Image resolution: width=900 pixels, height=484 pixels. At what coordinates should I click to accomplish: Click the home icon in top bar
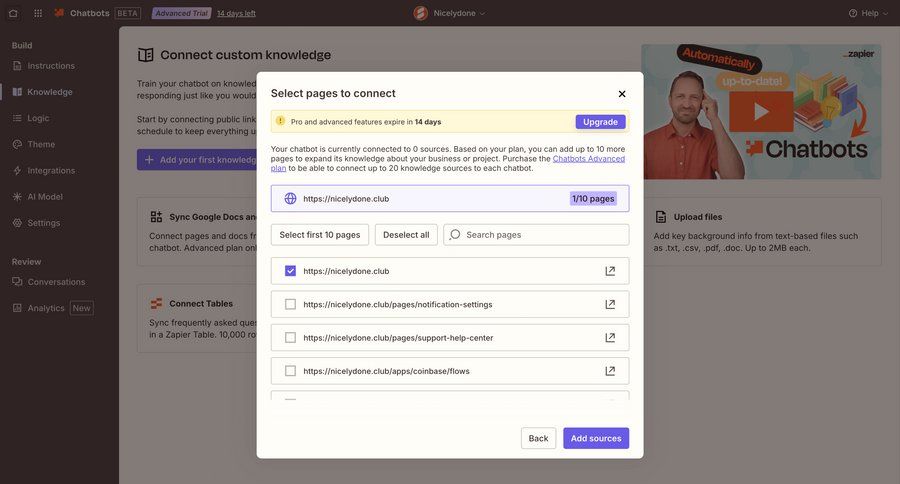[x=13, y=13]
